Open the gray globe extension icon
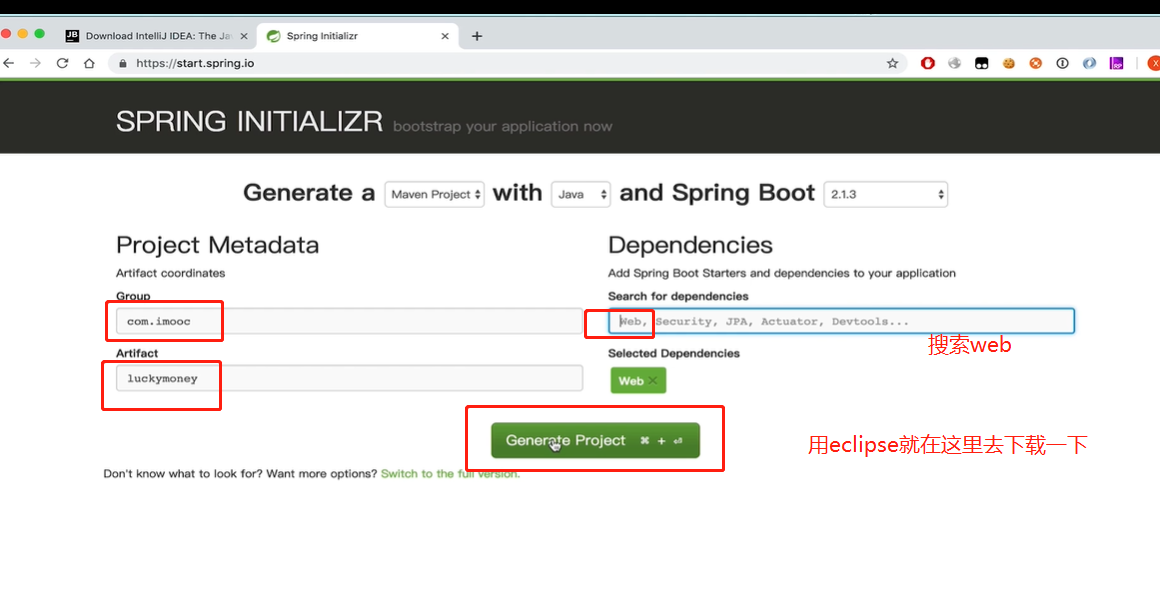 pos(954,64)
